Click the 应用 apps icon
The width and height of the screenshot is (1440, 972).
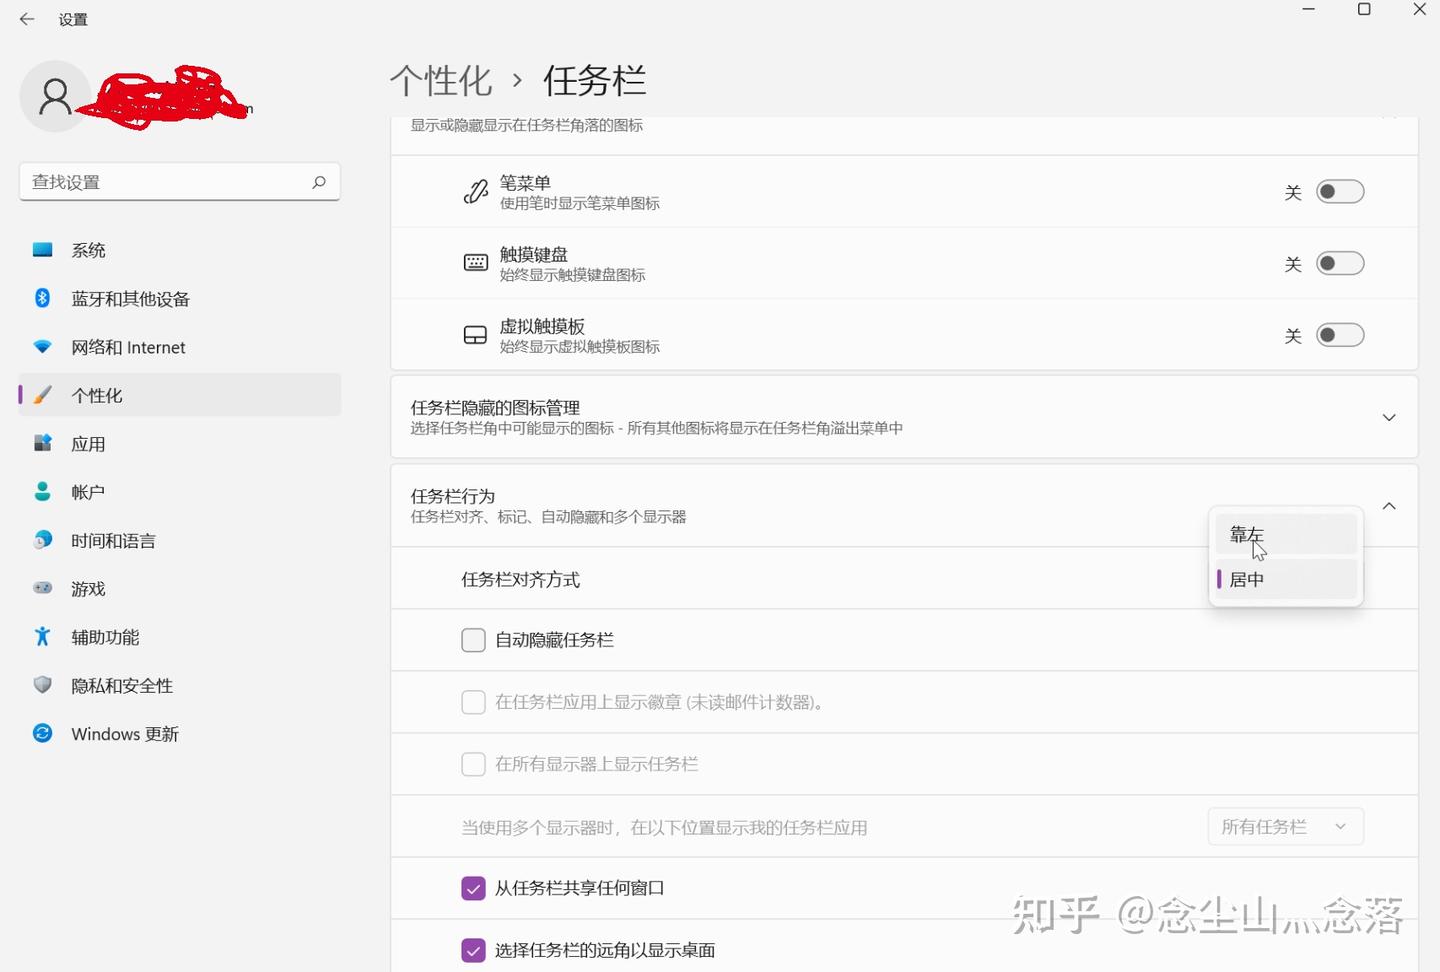(x=42, y=443)
